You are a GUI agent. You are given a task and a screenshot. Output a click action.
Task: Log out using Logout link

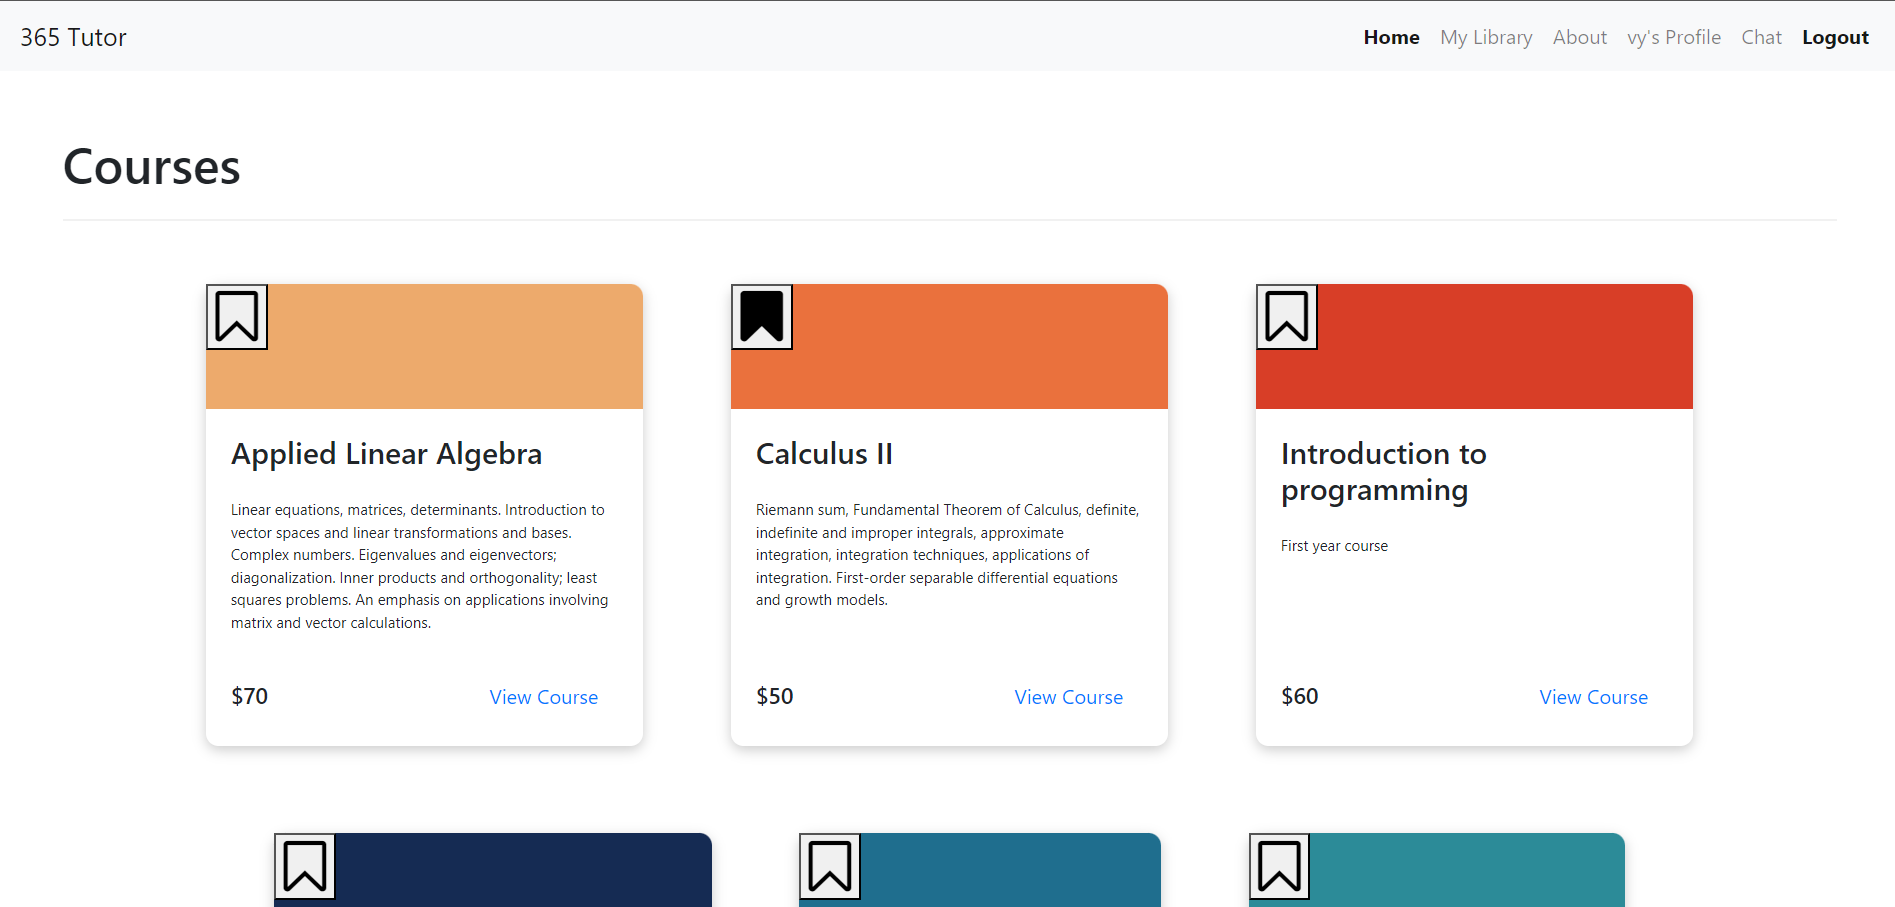1835,37
